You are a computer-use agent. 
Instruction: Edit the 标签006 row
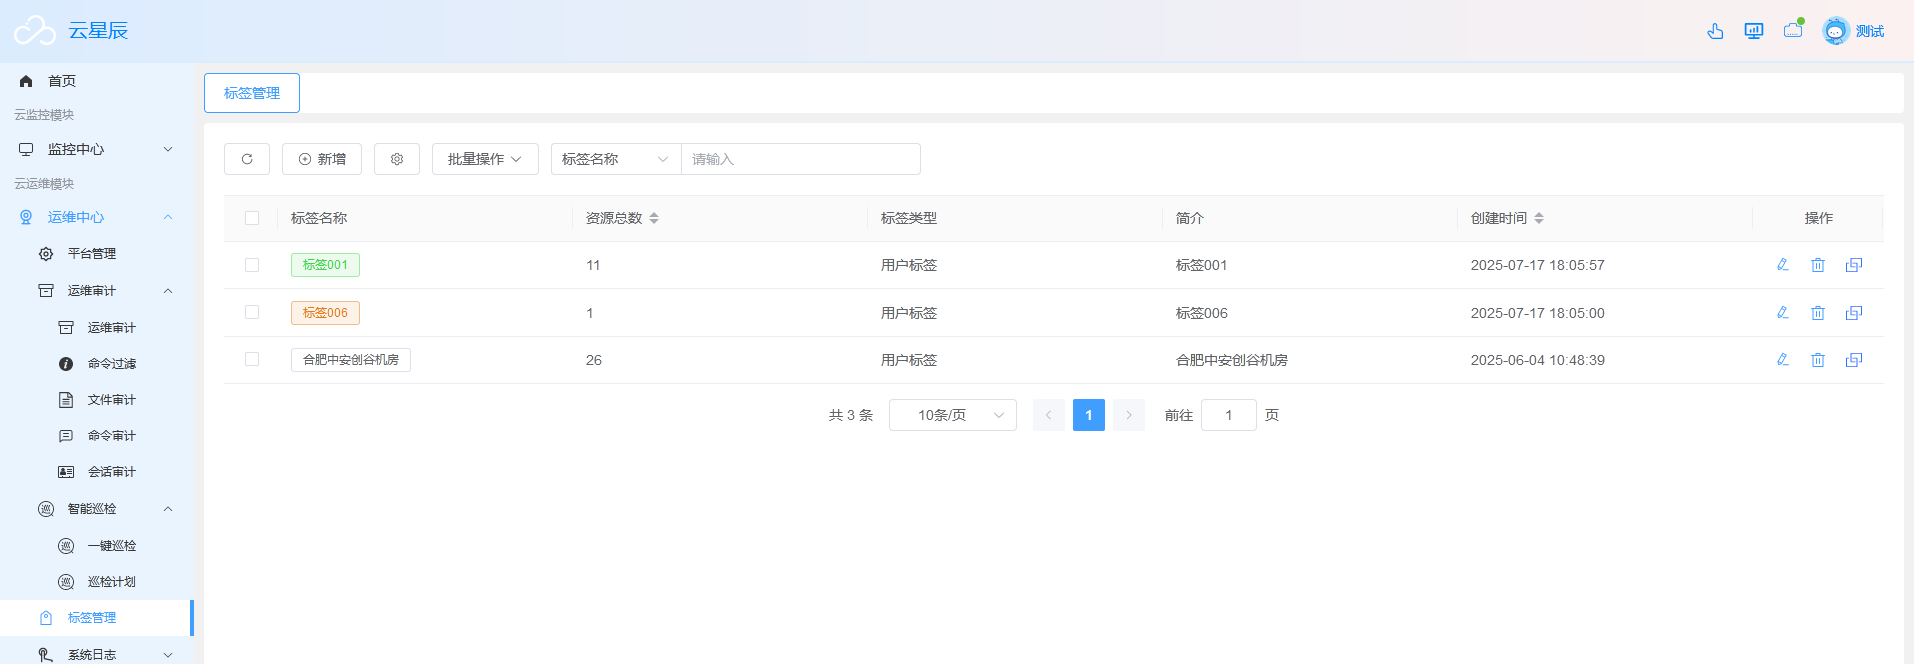pyautogui.click(x=1782, y=313)
